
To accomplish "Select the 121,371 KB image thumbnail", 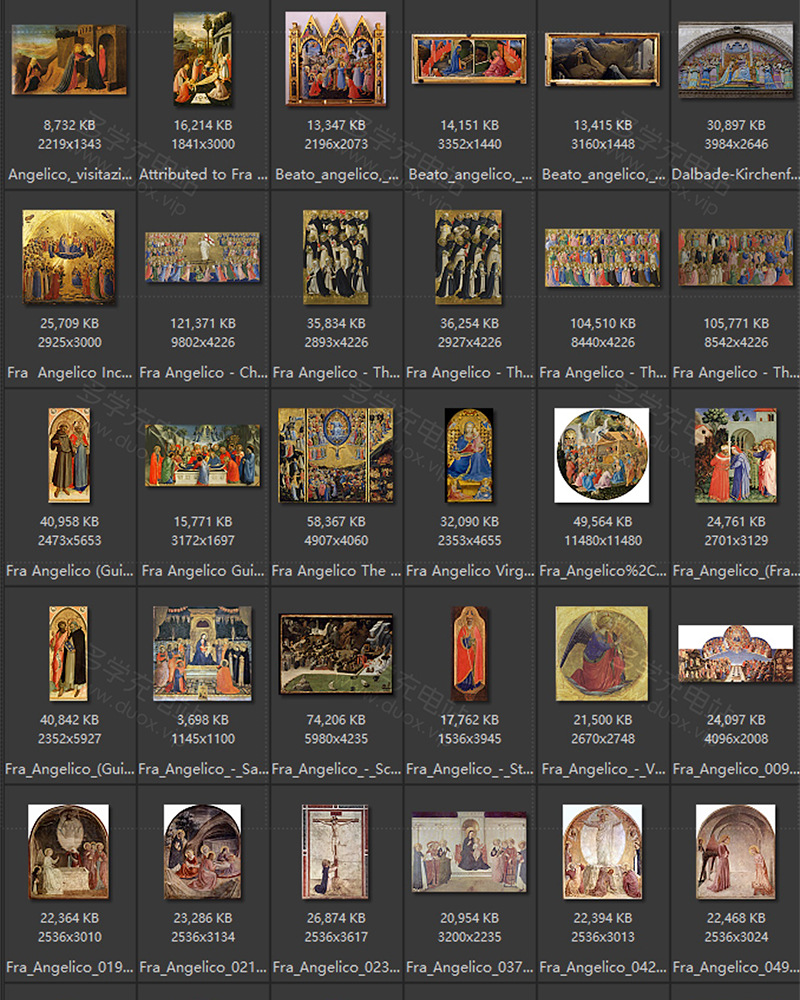I will [202, 257].
